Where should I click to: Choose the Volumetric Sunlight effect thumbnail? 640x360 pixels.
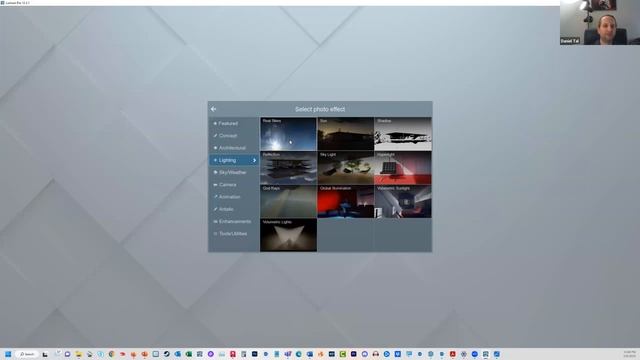tap(403, 201)
